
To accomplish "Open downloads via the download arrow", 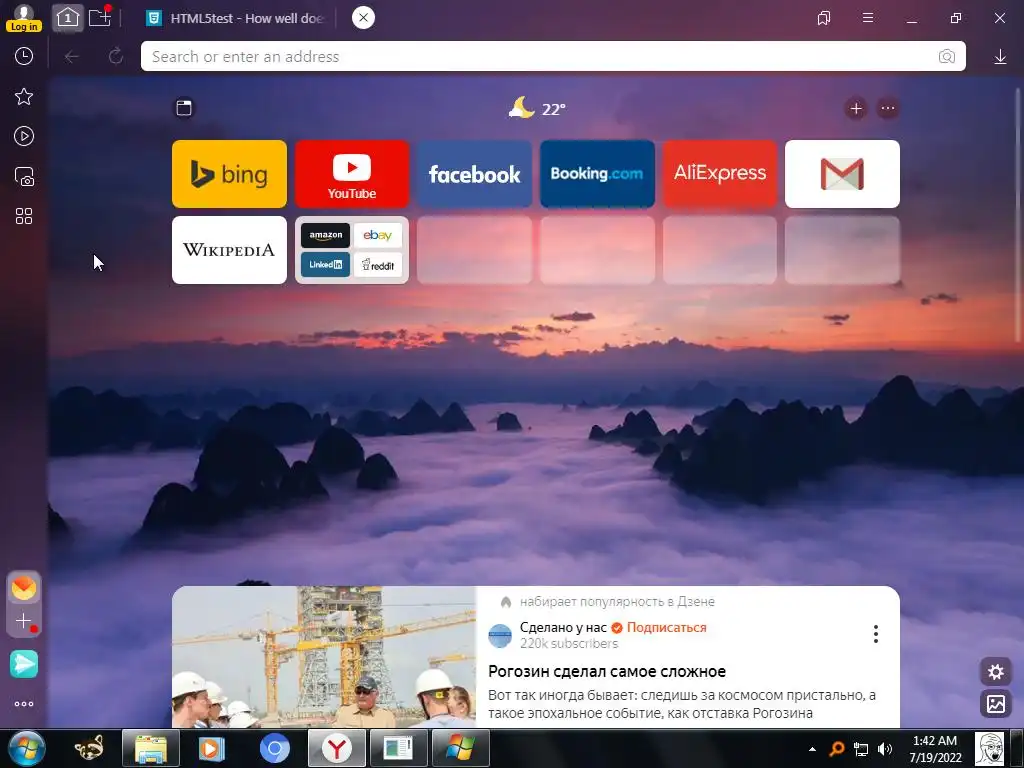I will tap(1000, 57).
